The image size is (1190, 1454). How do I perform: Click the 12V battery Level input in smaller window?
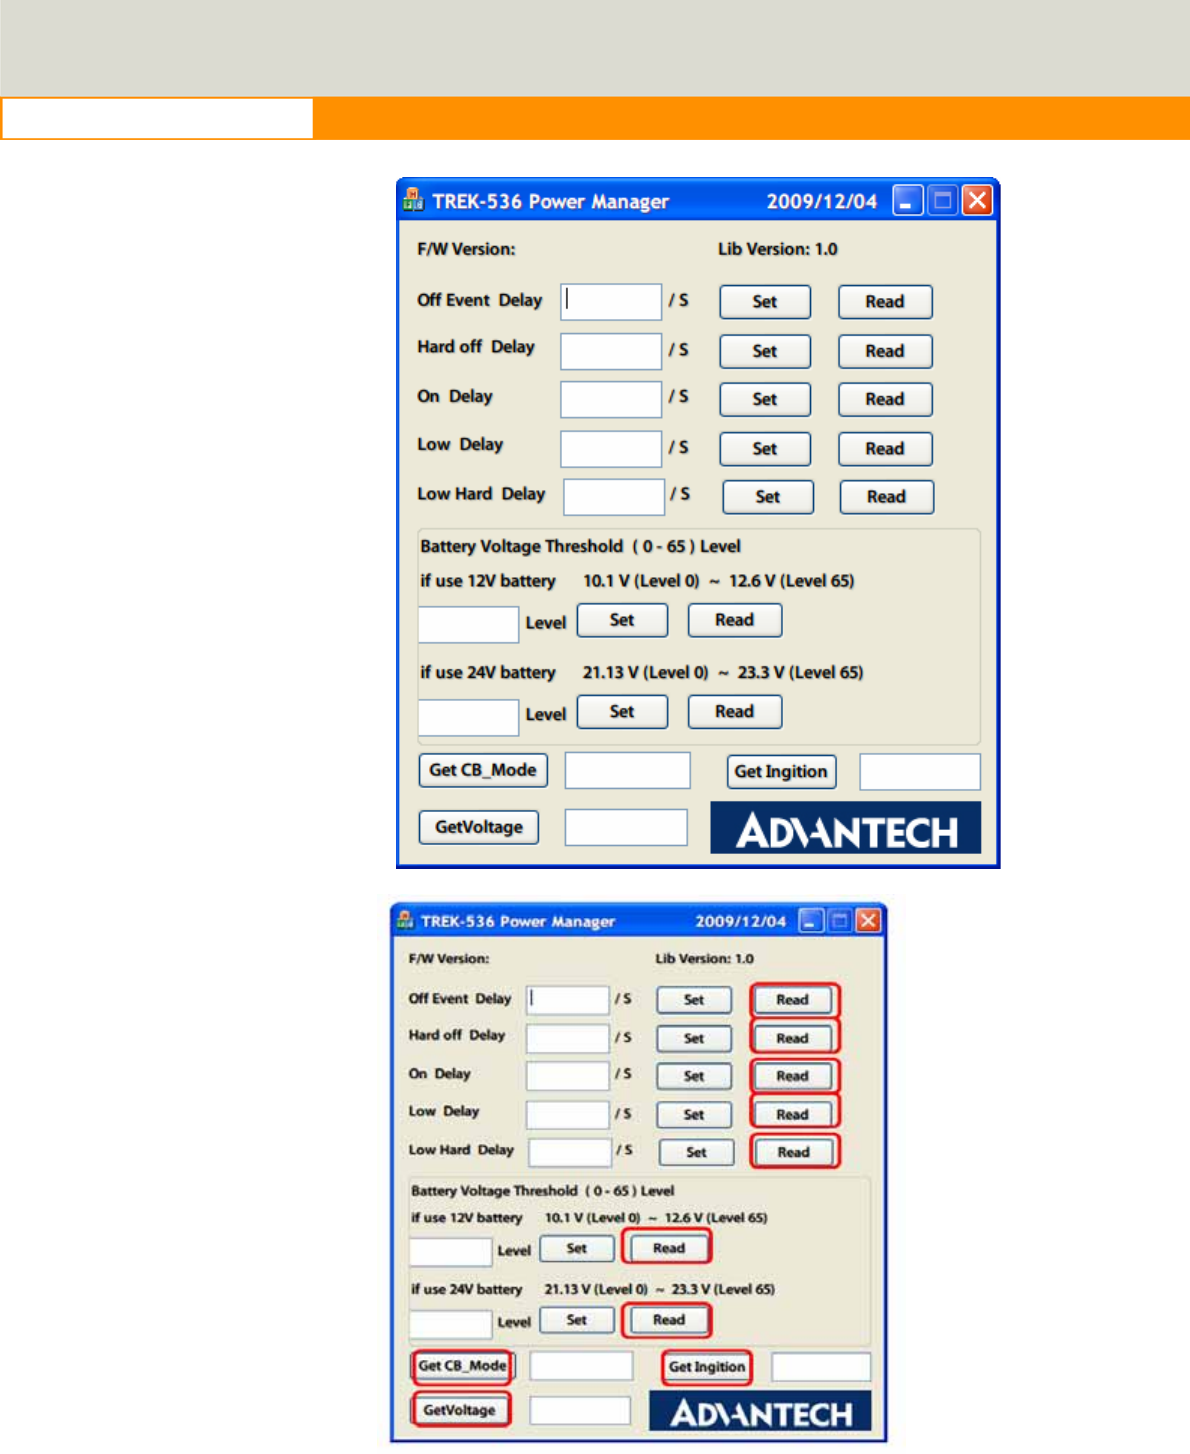tap(451, 1252)
